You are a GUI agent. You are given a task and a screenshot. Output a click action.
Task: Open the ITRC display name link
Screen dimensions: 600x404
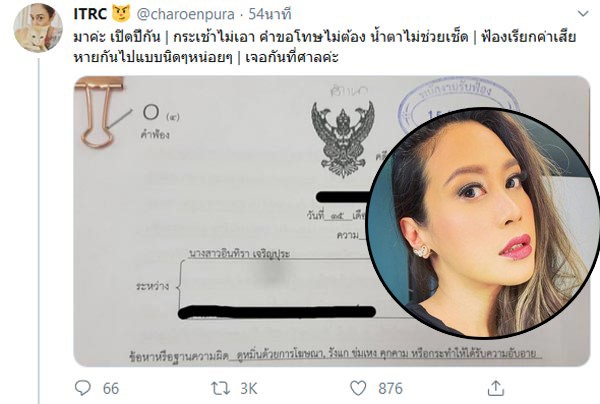click(90, 14)
